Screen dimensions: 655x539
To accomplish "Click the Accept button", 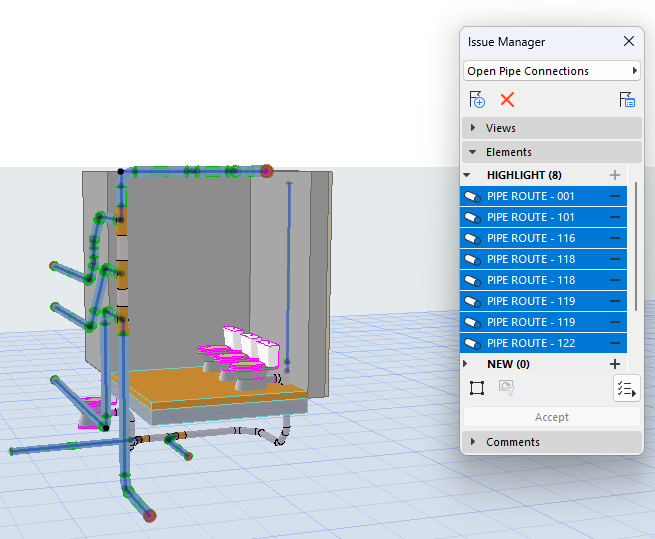I will (x=551, y=417).
